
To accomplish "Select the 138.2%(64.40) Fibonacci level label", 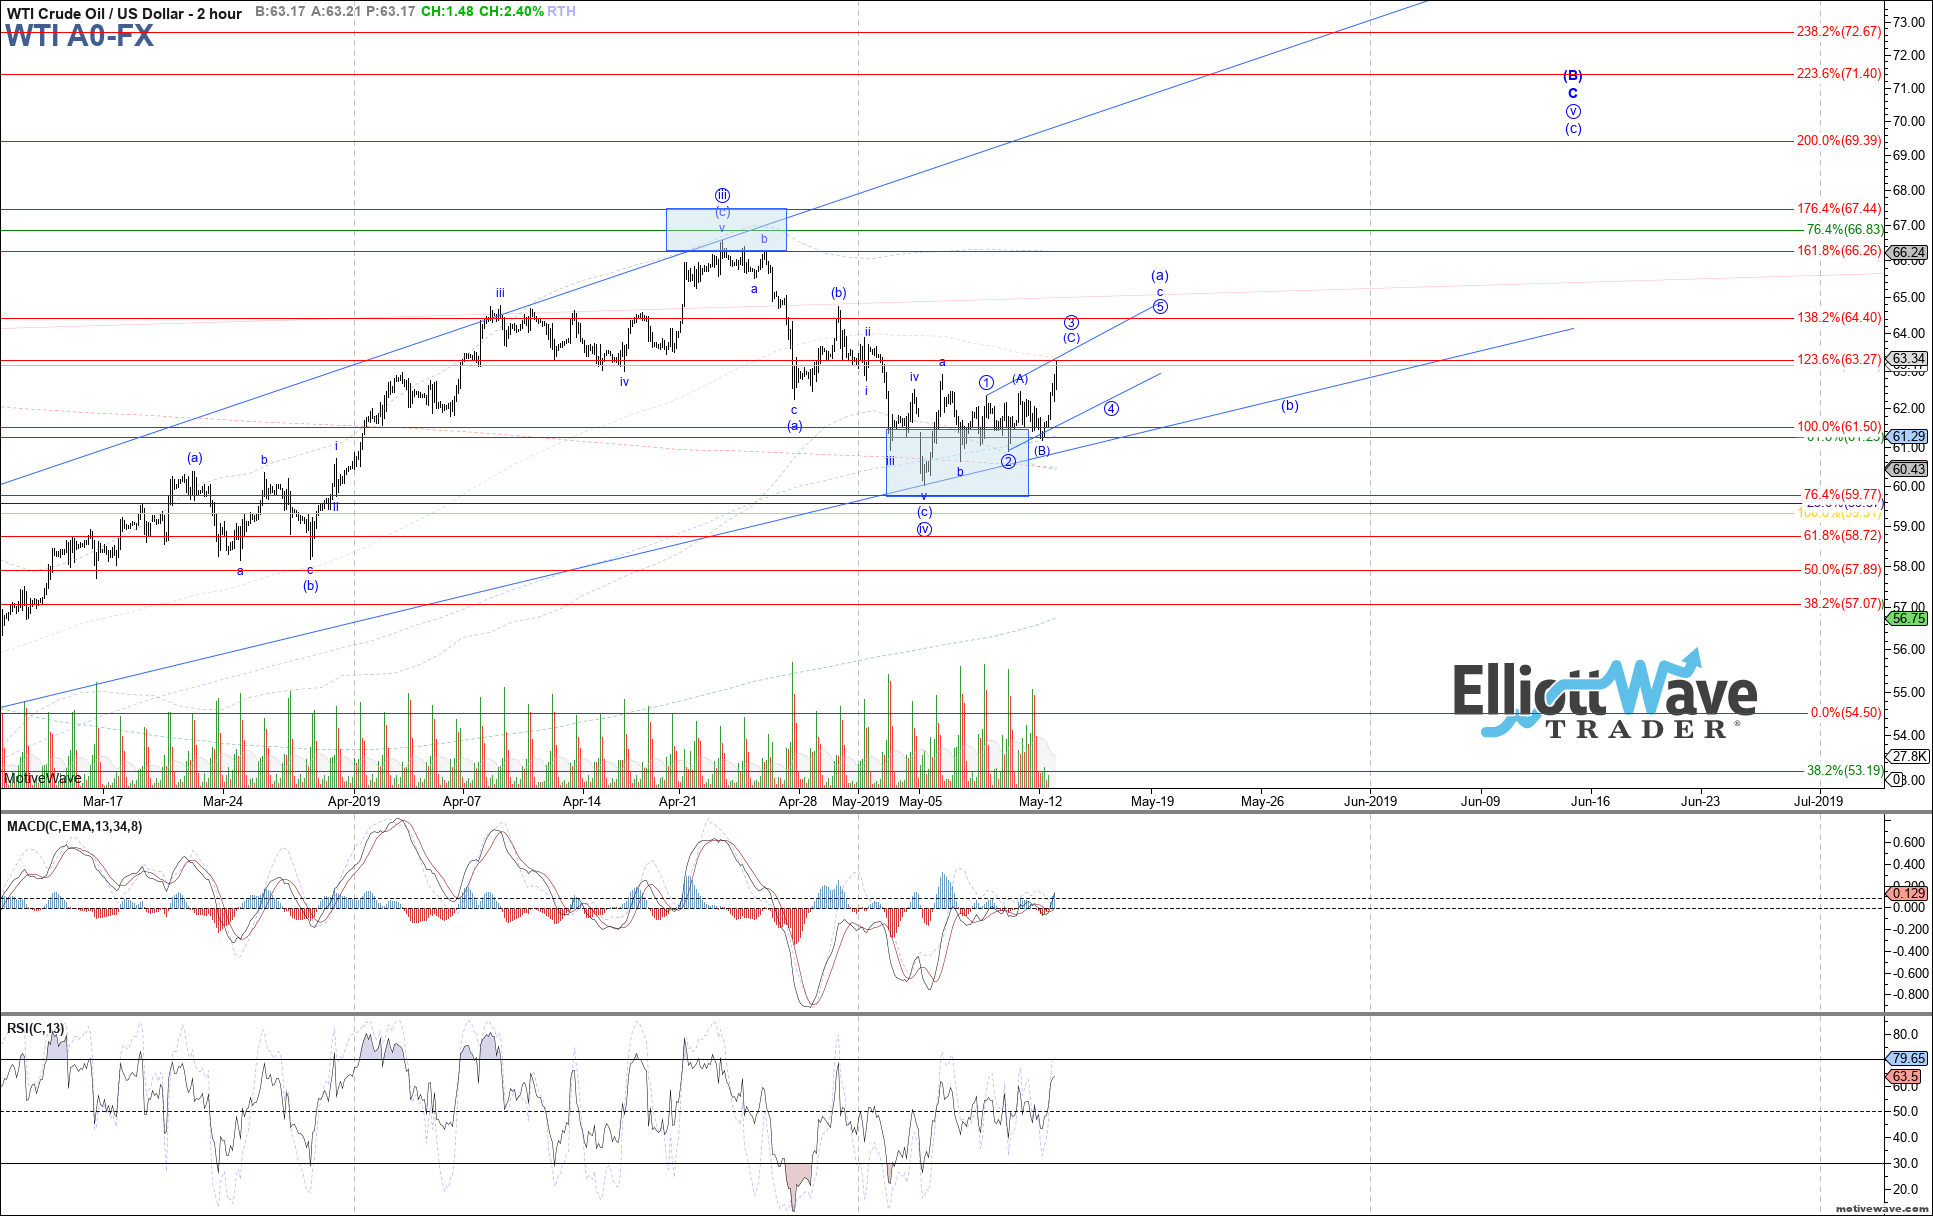I will click(1838, 318).
